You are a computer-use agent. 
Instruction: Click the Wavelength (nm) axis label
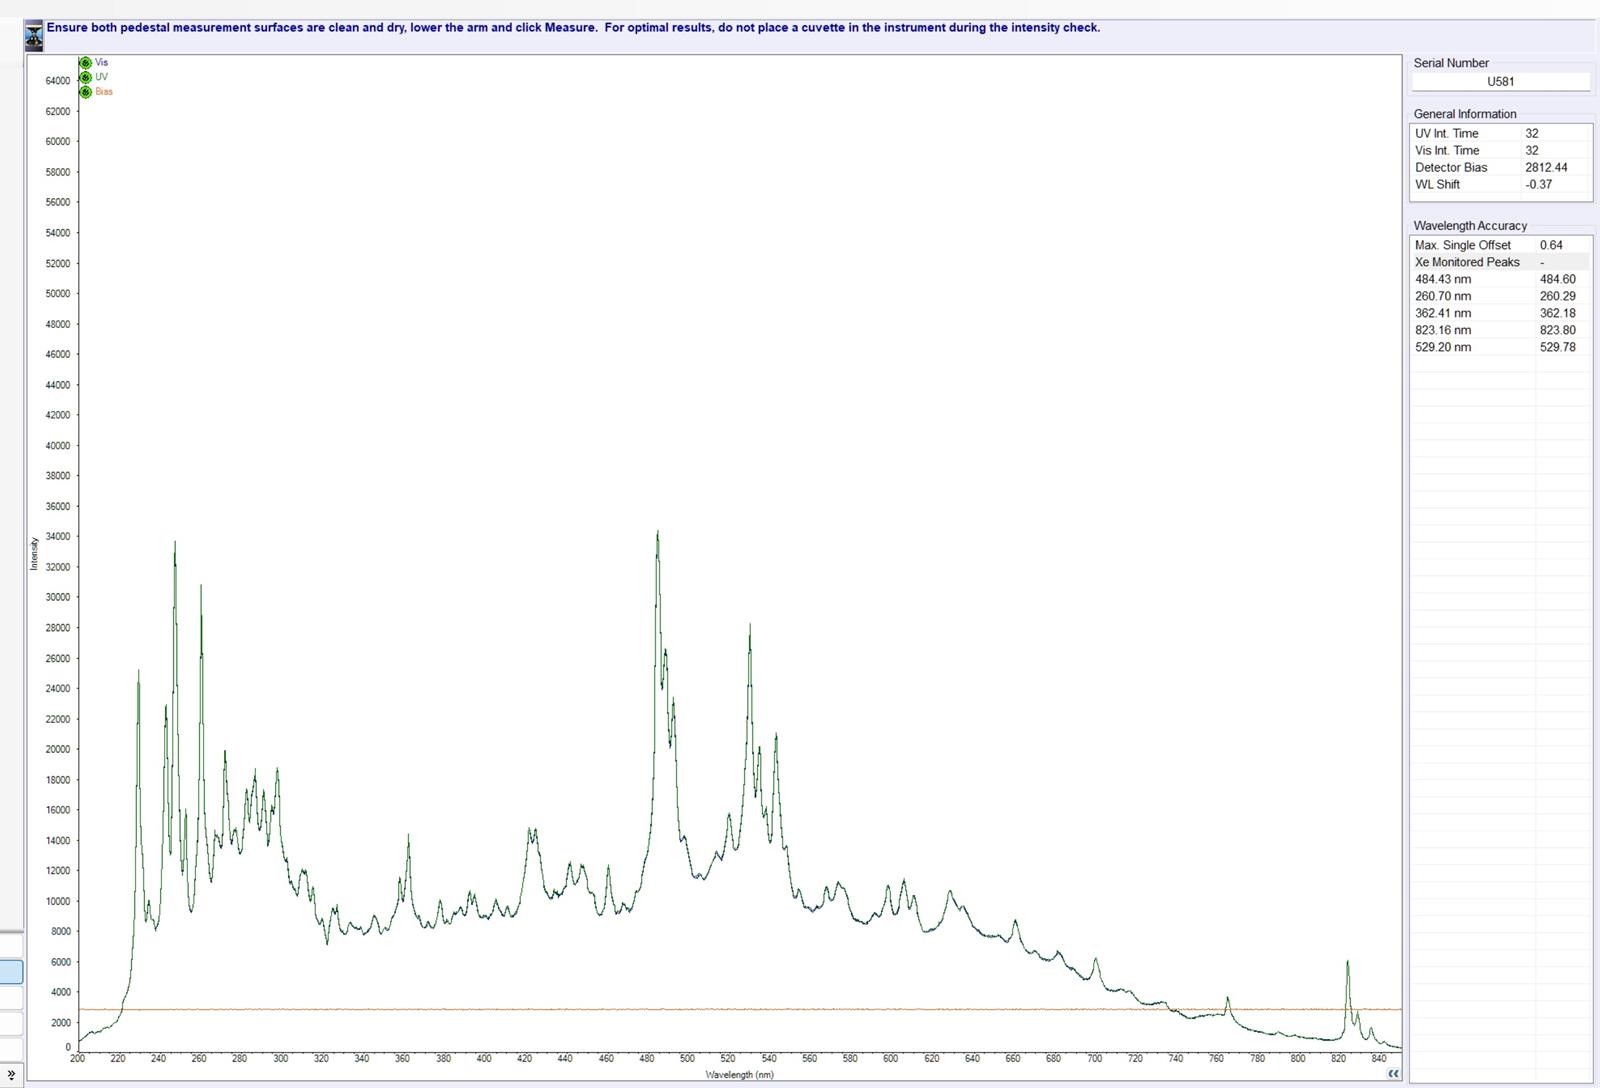point(739,1075)
